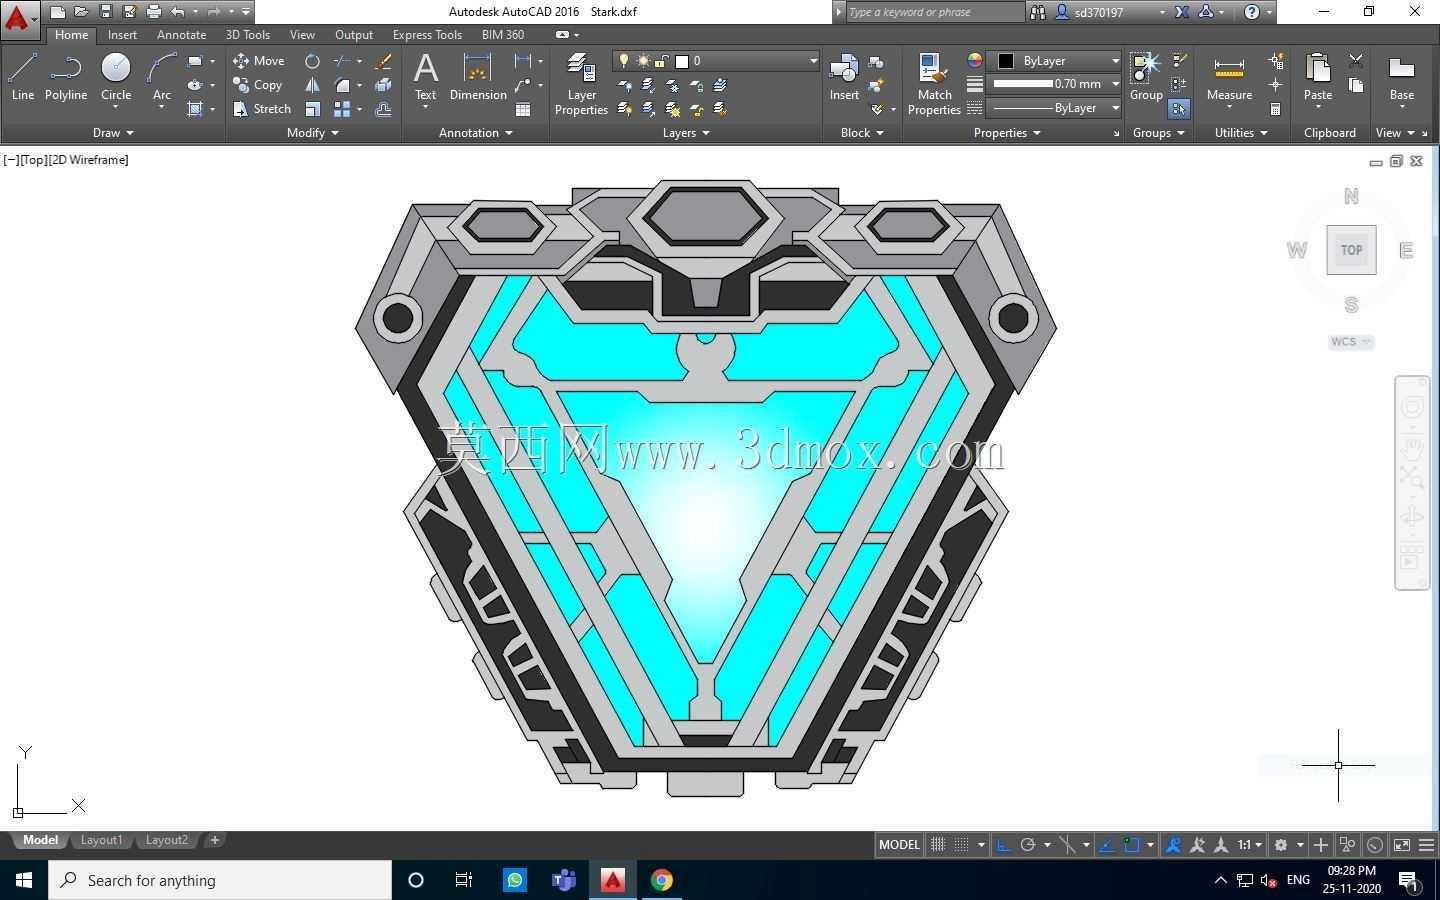Open the sd370197 account sign-in menu
The height and width of the screenshot is (900, 1440).
1111,12
